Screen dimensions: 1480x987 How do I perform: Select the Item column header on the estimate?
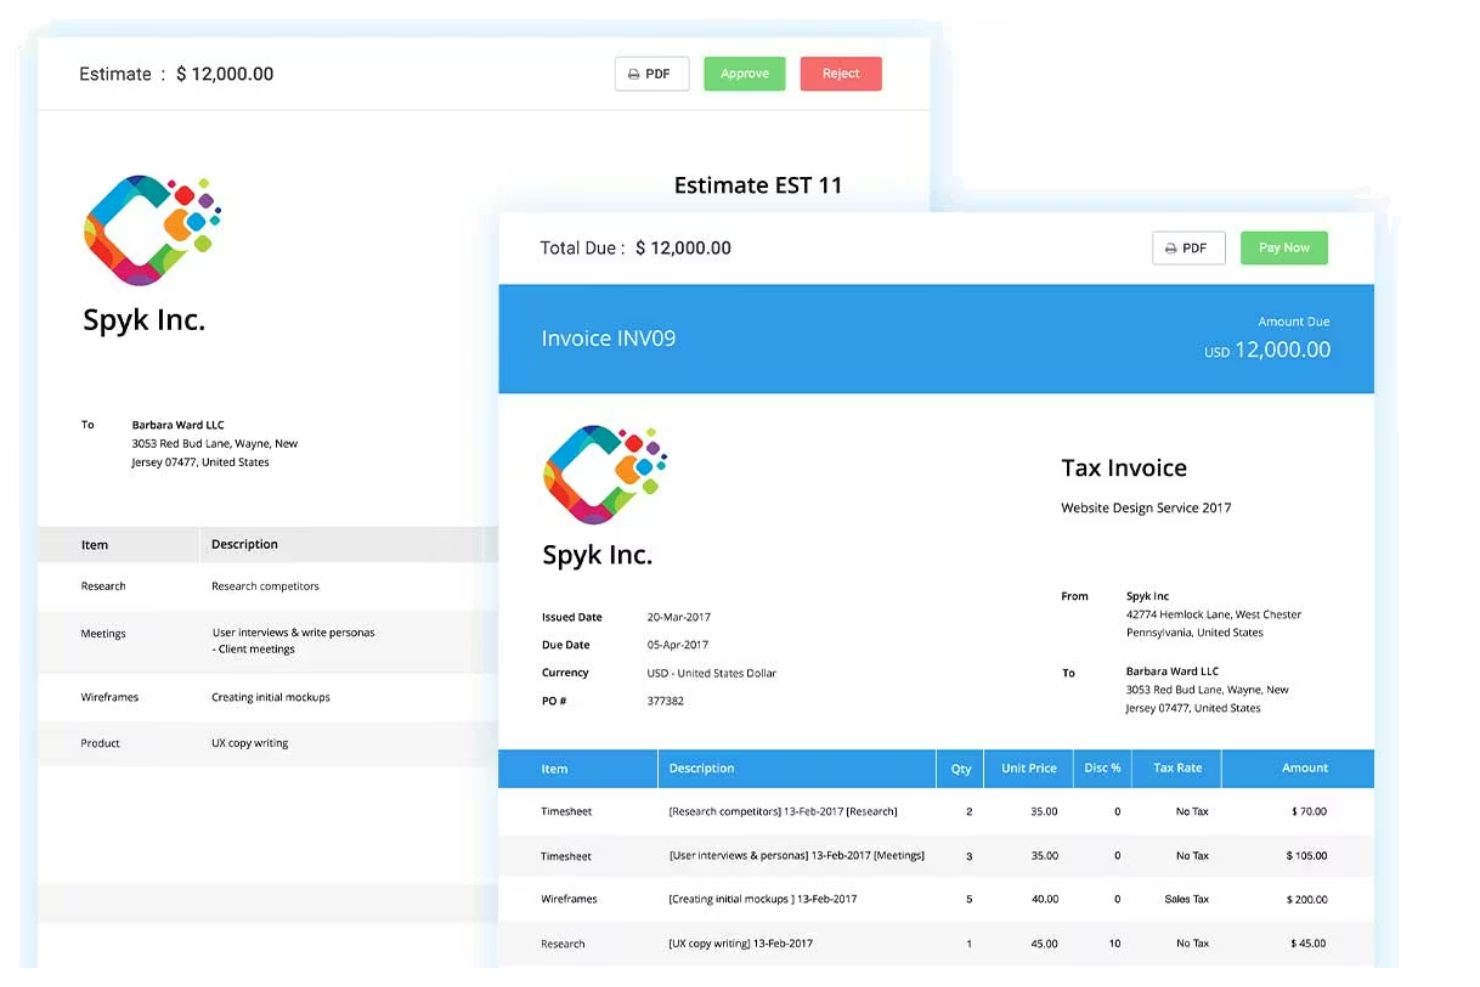pyautogui.click(x=94, y=544)
